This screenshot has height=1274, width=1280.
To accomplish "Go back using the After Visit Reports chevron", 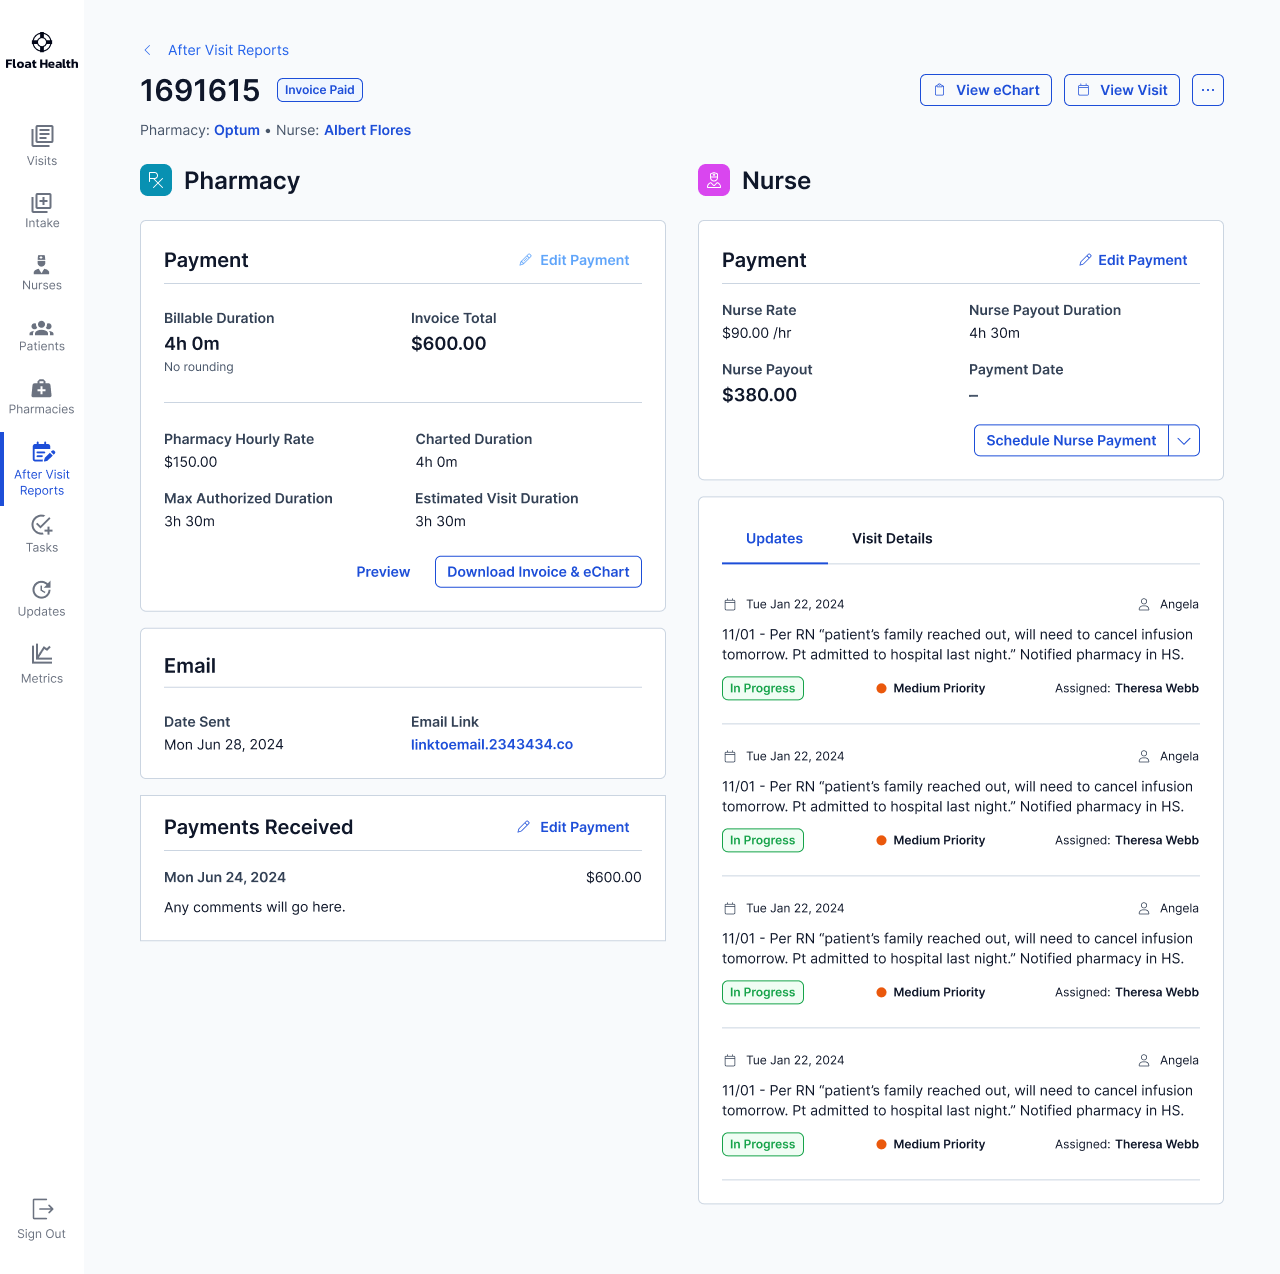I will (x=148, y=50).
